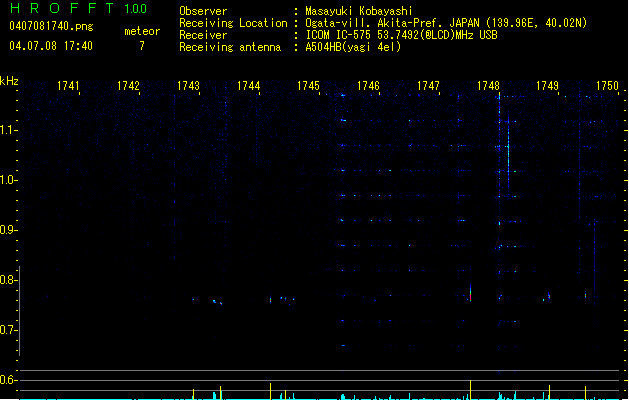Select observer name Masayuki Kobayashi
This screenshot has height=400, width=629.
pyautogui.click(x=359, y=11)
